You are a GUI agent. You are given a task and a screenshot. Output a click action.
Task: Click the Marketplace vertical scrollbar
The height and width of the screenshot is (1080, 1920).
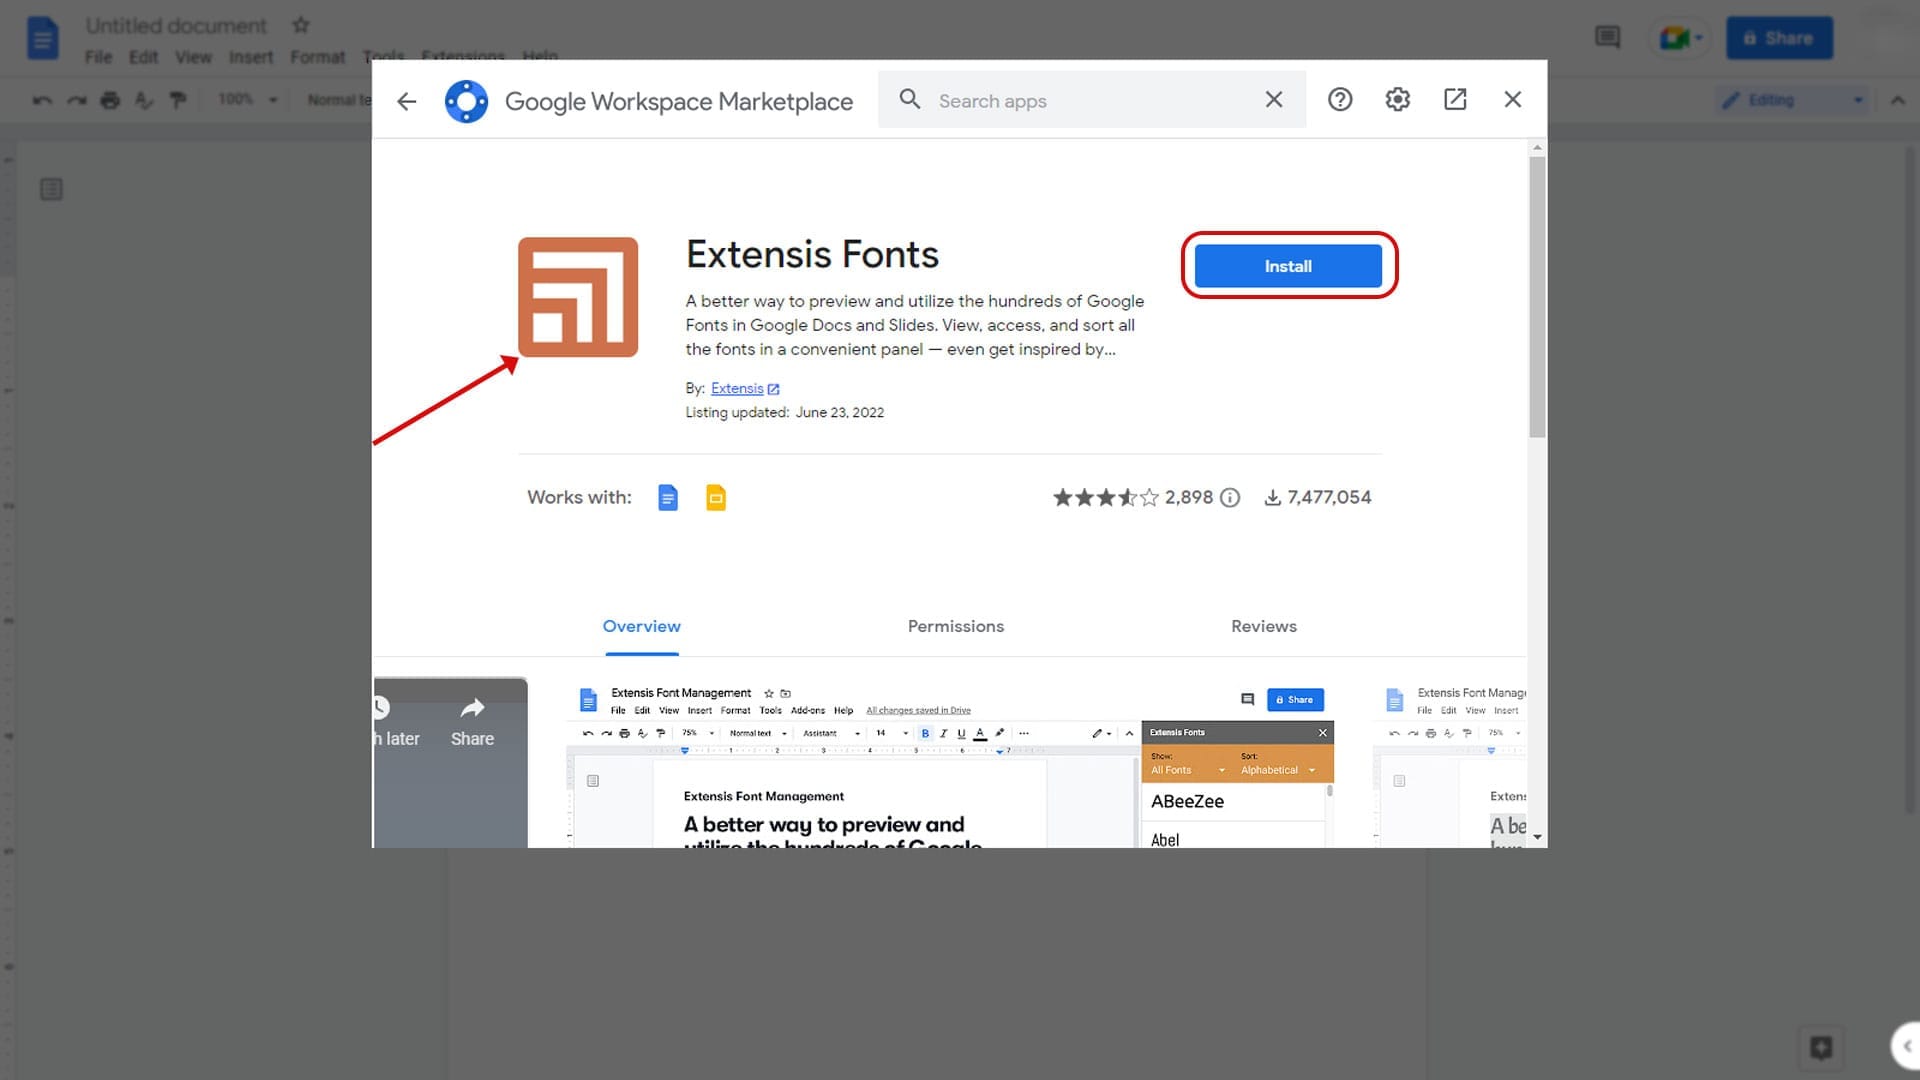click(1537, 297)
